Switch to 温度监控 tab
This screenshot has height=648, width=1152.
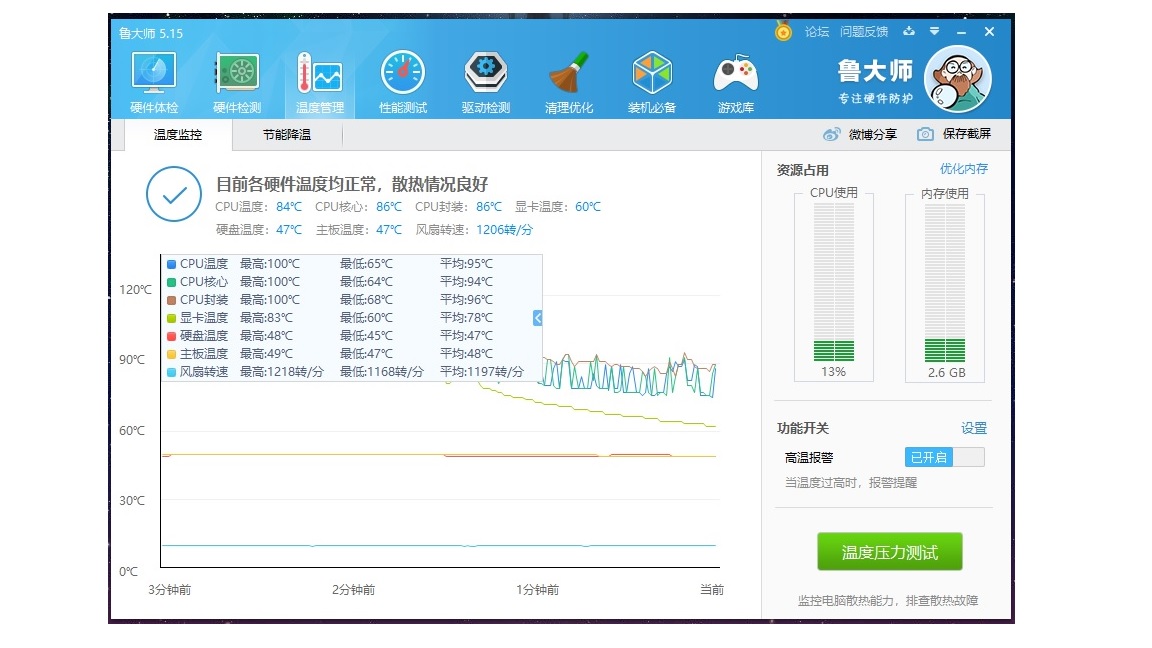pyautogui.click(x=178, y=134)
